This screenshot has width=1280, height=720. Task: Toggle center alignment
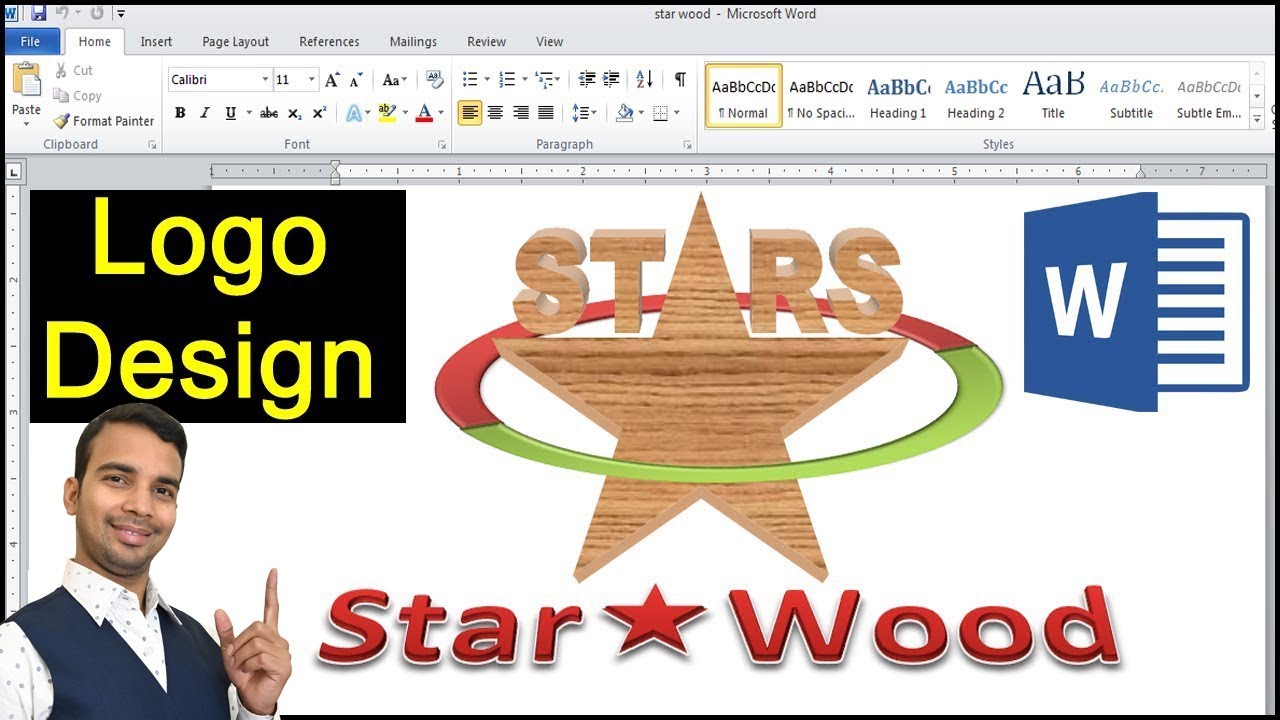coord(495,113)
